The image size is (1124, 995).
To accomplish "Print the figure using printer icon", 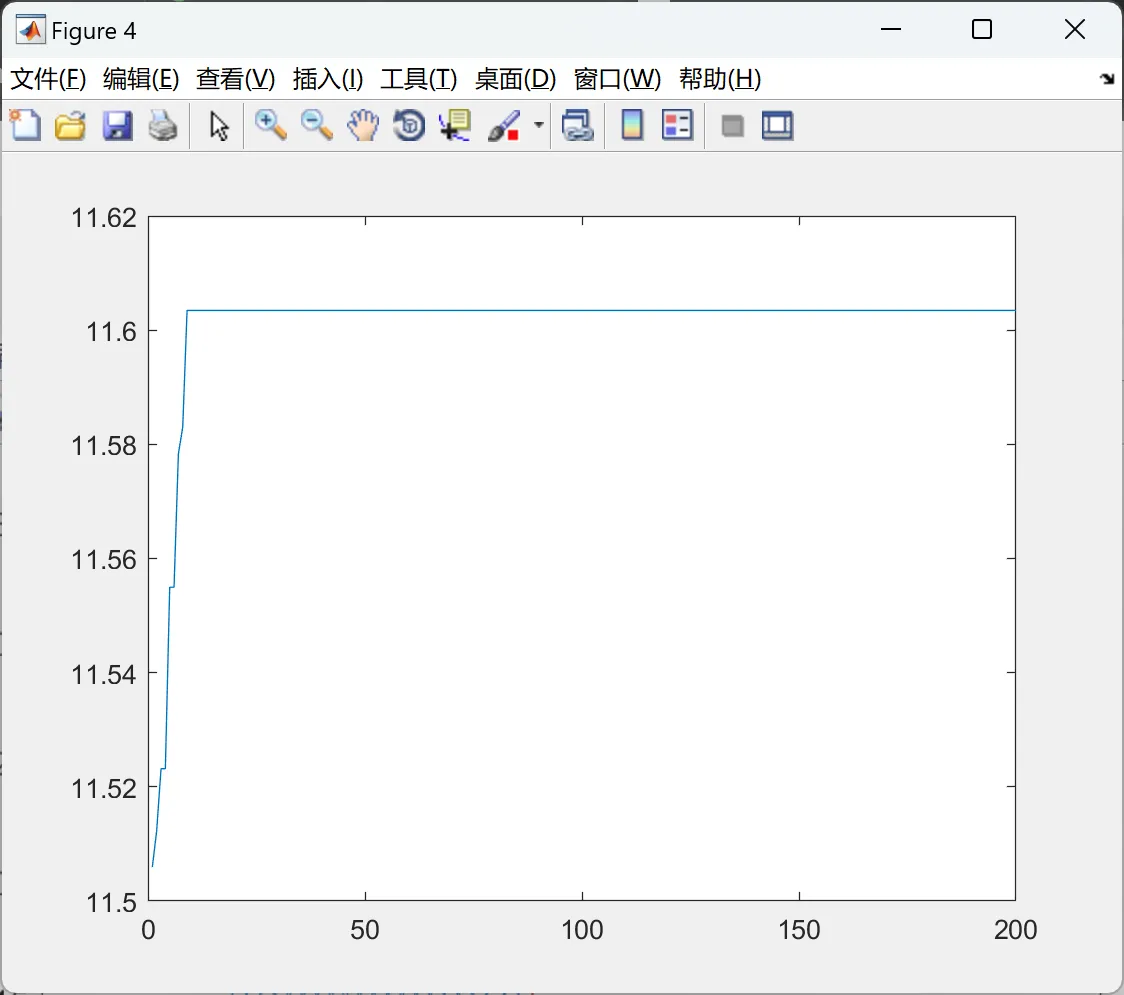I will coord(163,125).
